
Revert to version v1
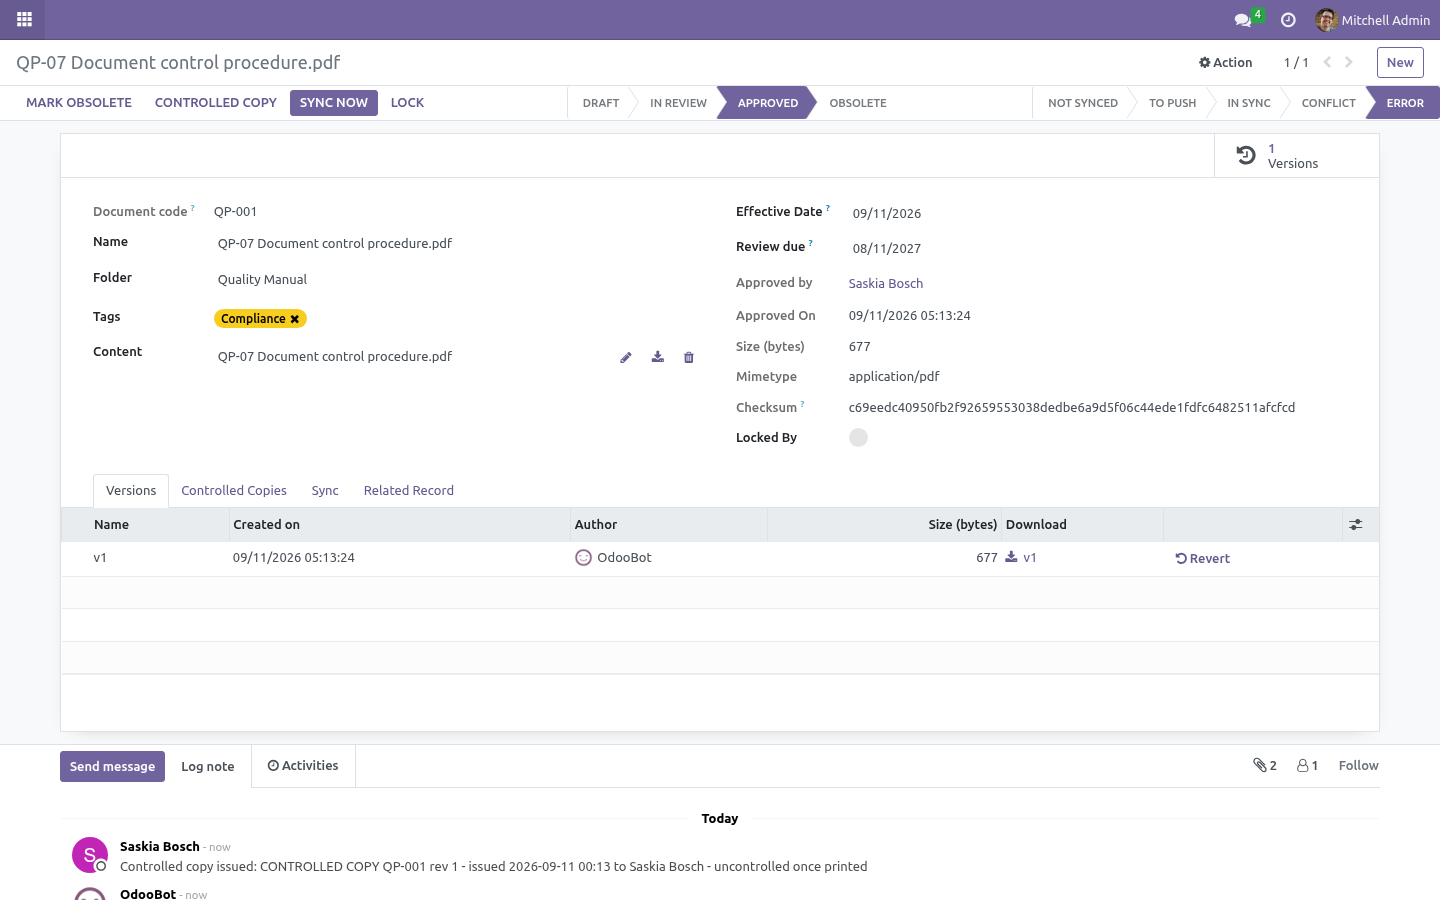pos(1203,559)
